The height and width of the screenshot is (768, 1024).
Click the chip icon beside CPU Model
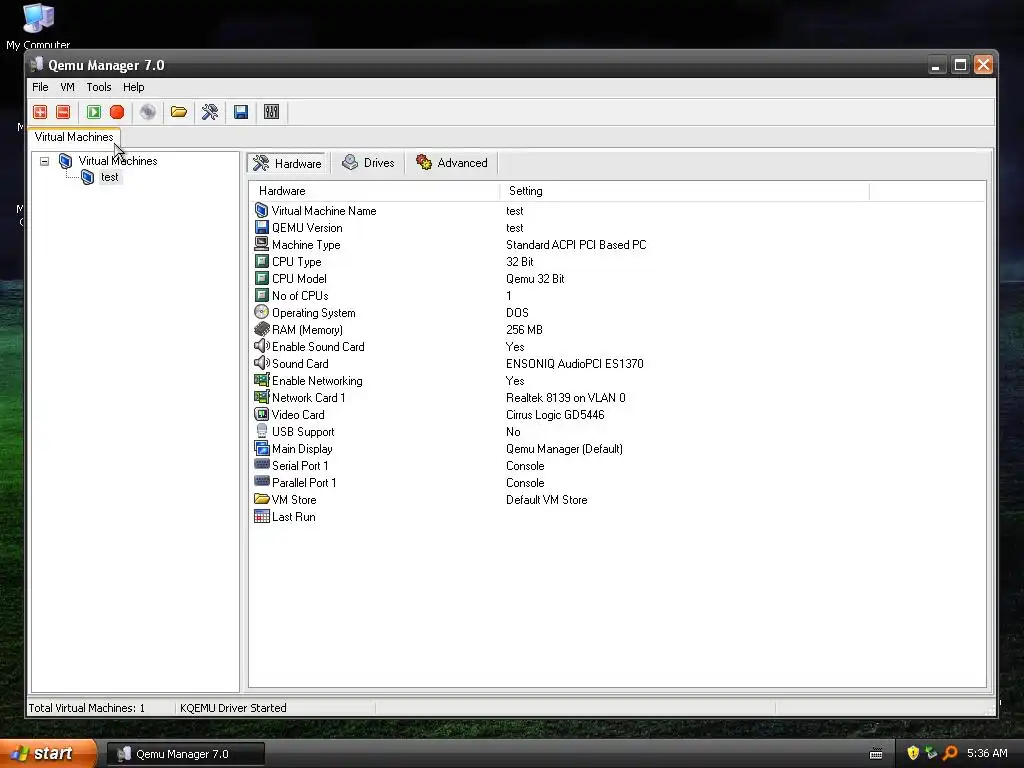(262, 278)
